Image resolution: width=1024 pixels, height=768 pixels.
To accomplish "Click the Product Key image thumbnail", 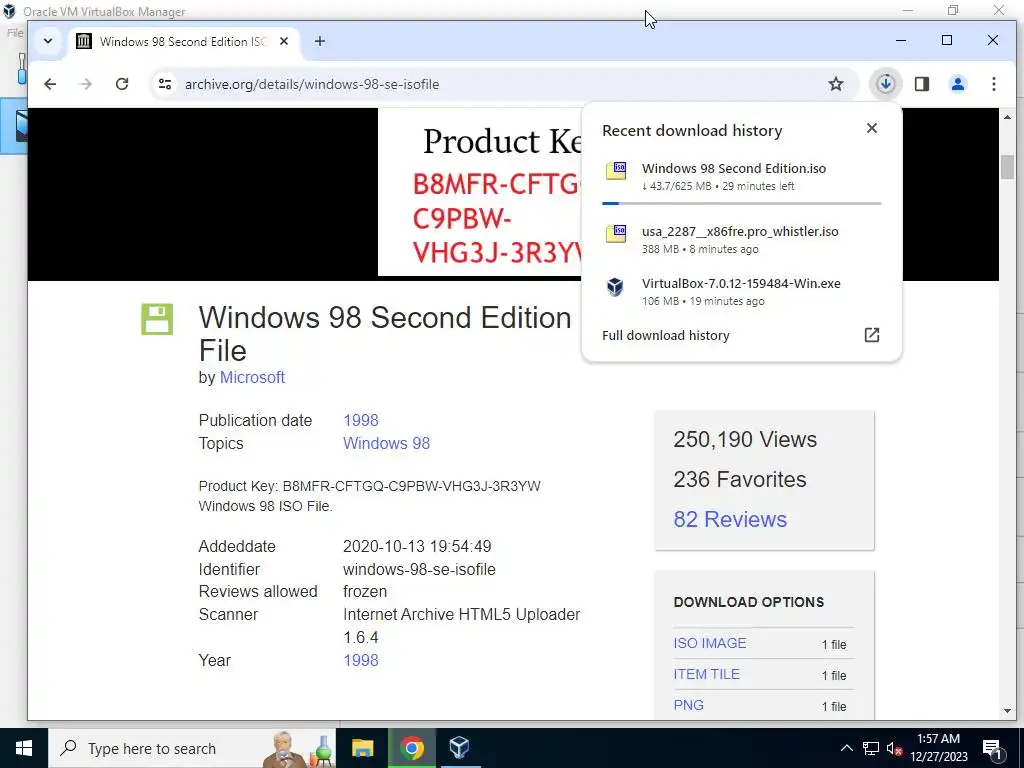I will click(x=480, y=192).
